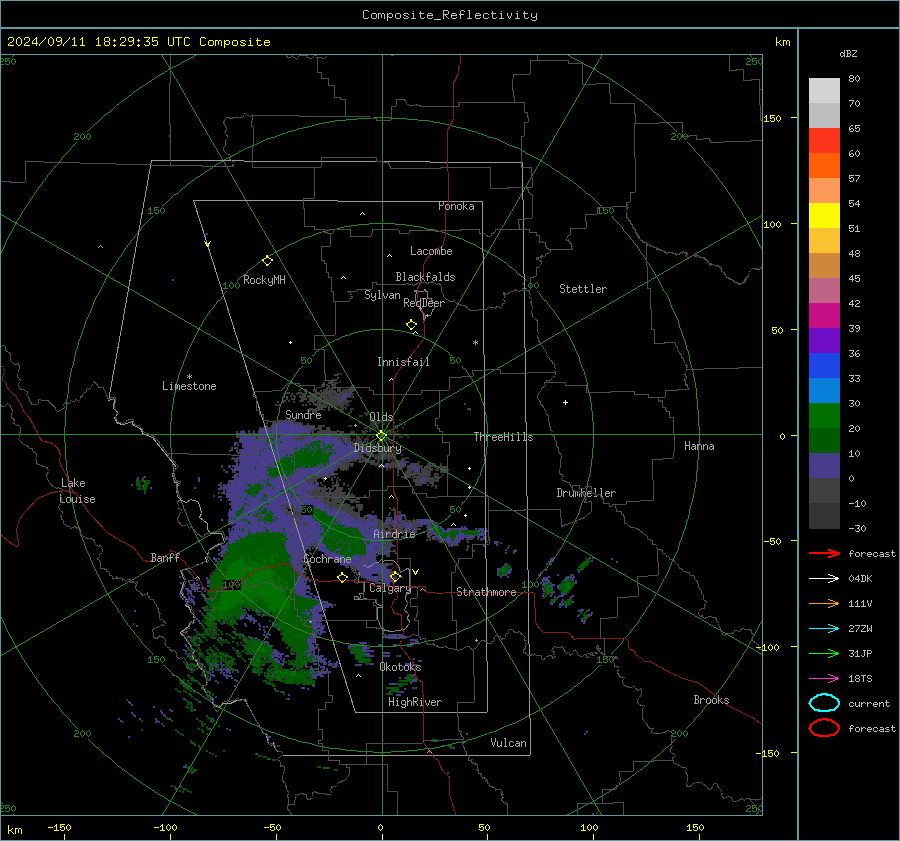Click the cyan current ellipse icon
The width and height of the screenshot is (900, 841).
coord(824,703)
